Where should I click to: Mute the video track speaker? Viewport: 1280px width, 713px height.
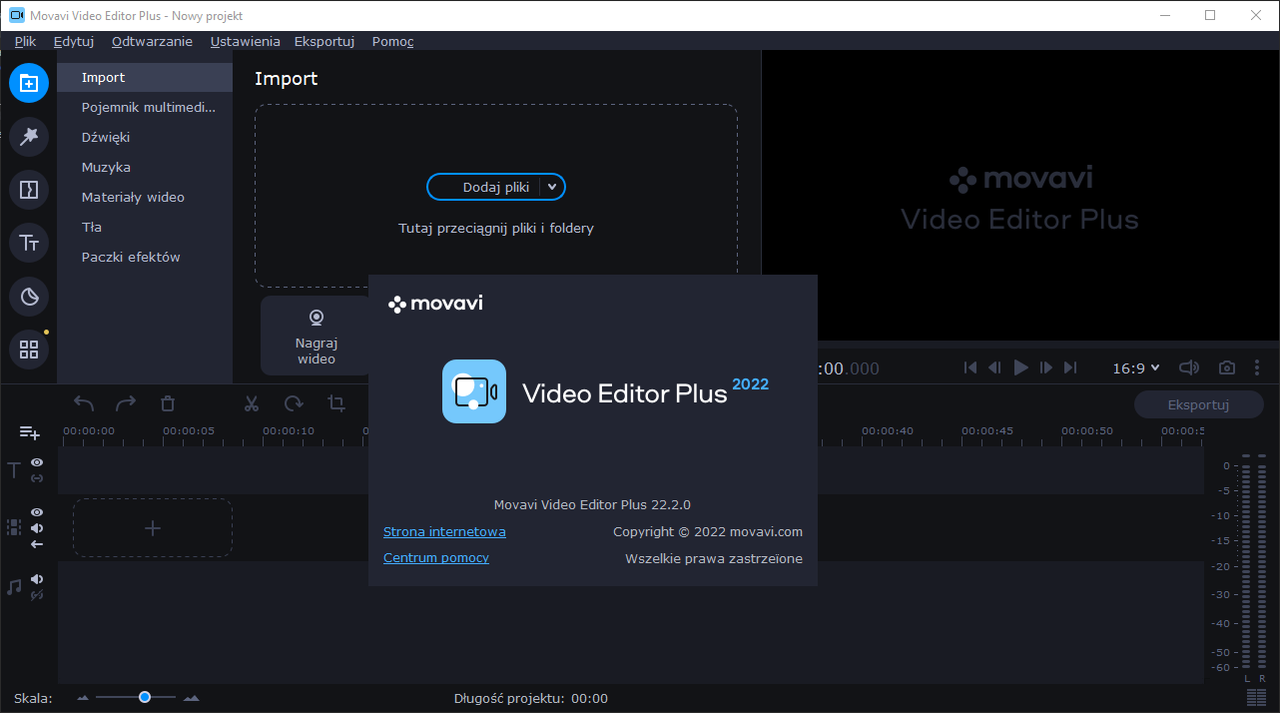(x=37, y=528)
